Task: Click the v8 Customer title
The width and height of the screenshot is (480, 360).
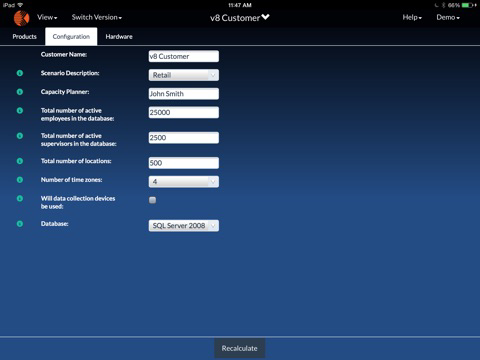Action: (235, 18)
